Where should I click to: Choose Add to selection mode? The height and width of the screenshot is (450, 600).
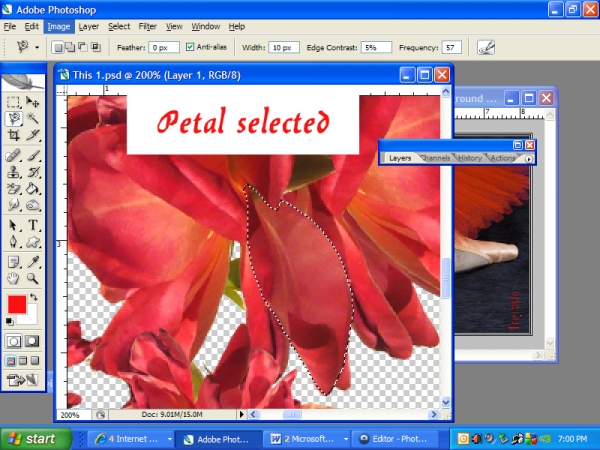click(x=70, y=47)
